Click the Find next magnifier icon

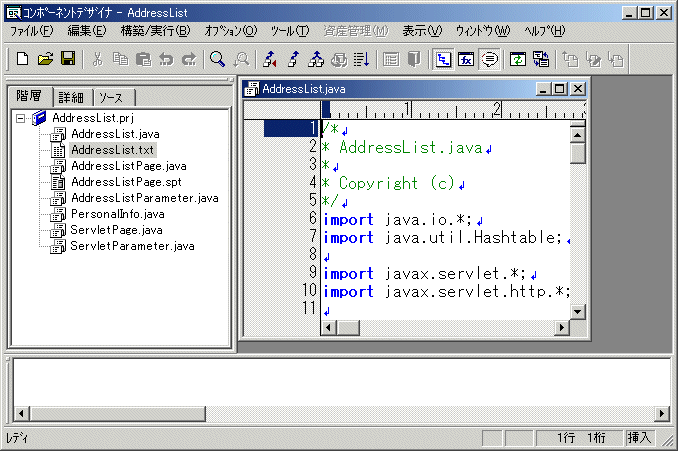click(x=241, y=59)
